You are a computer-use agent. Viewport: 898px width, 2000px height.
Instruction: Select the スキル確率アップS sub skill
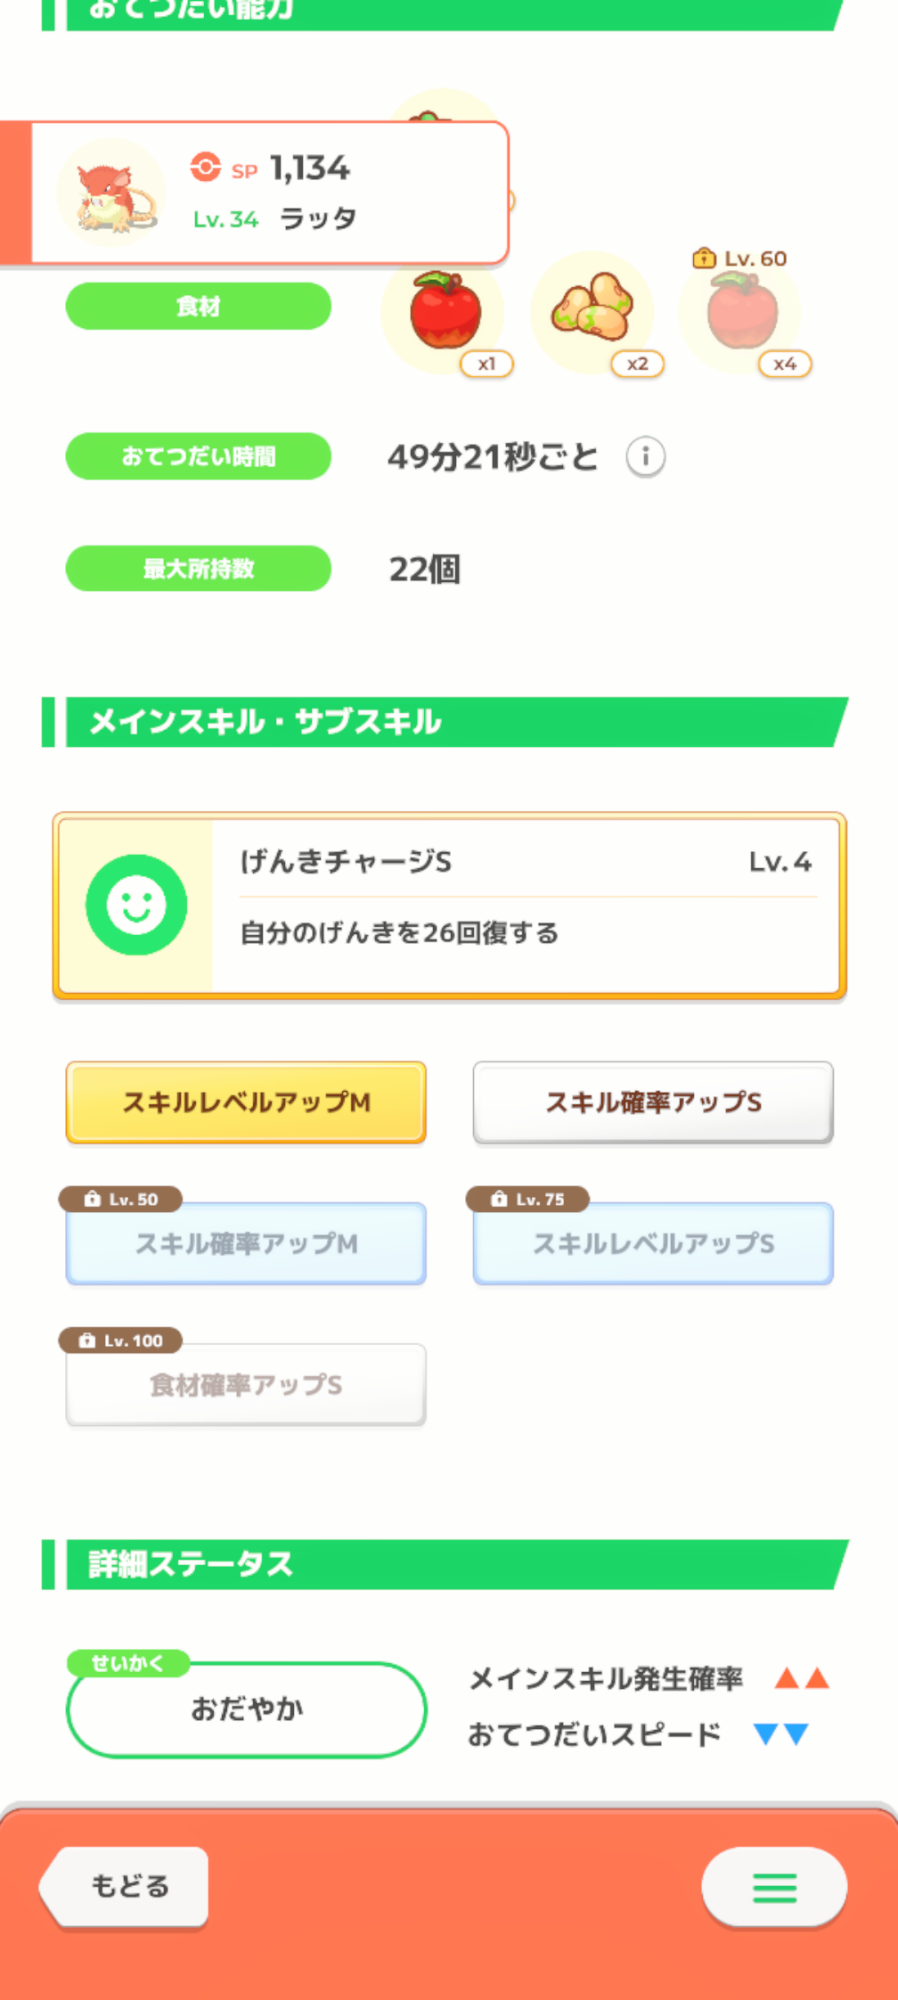pyautogui.click(x=653, y=1102)
